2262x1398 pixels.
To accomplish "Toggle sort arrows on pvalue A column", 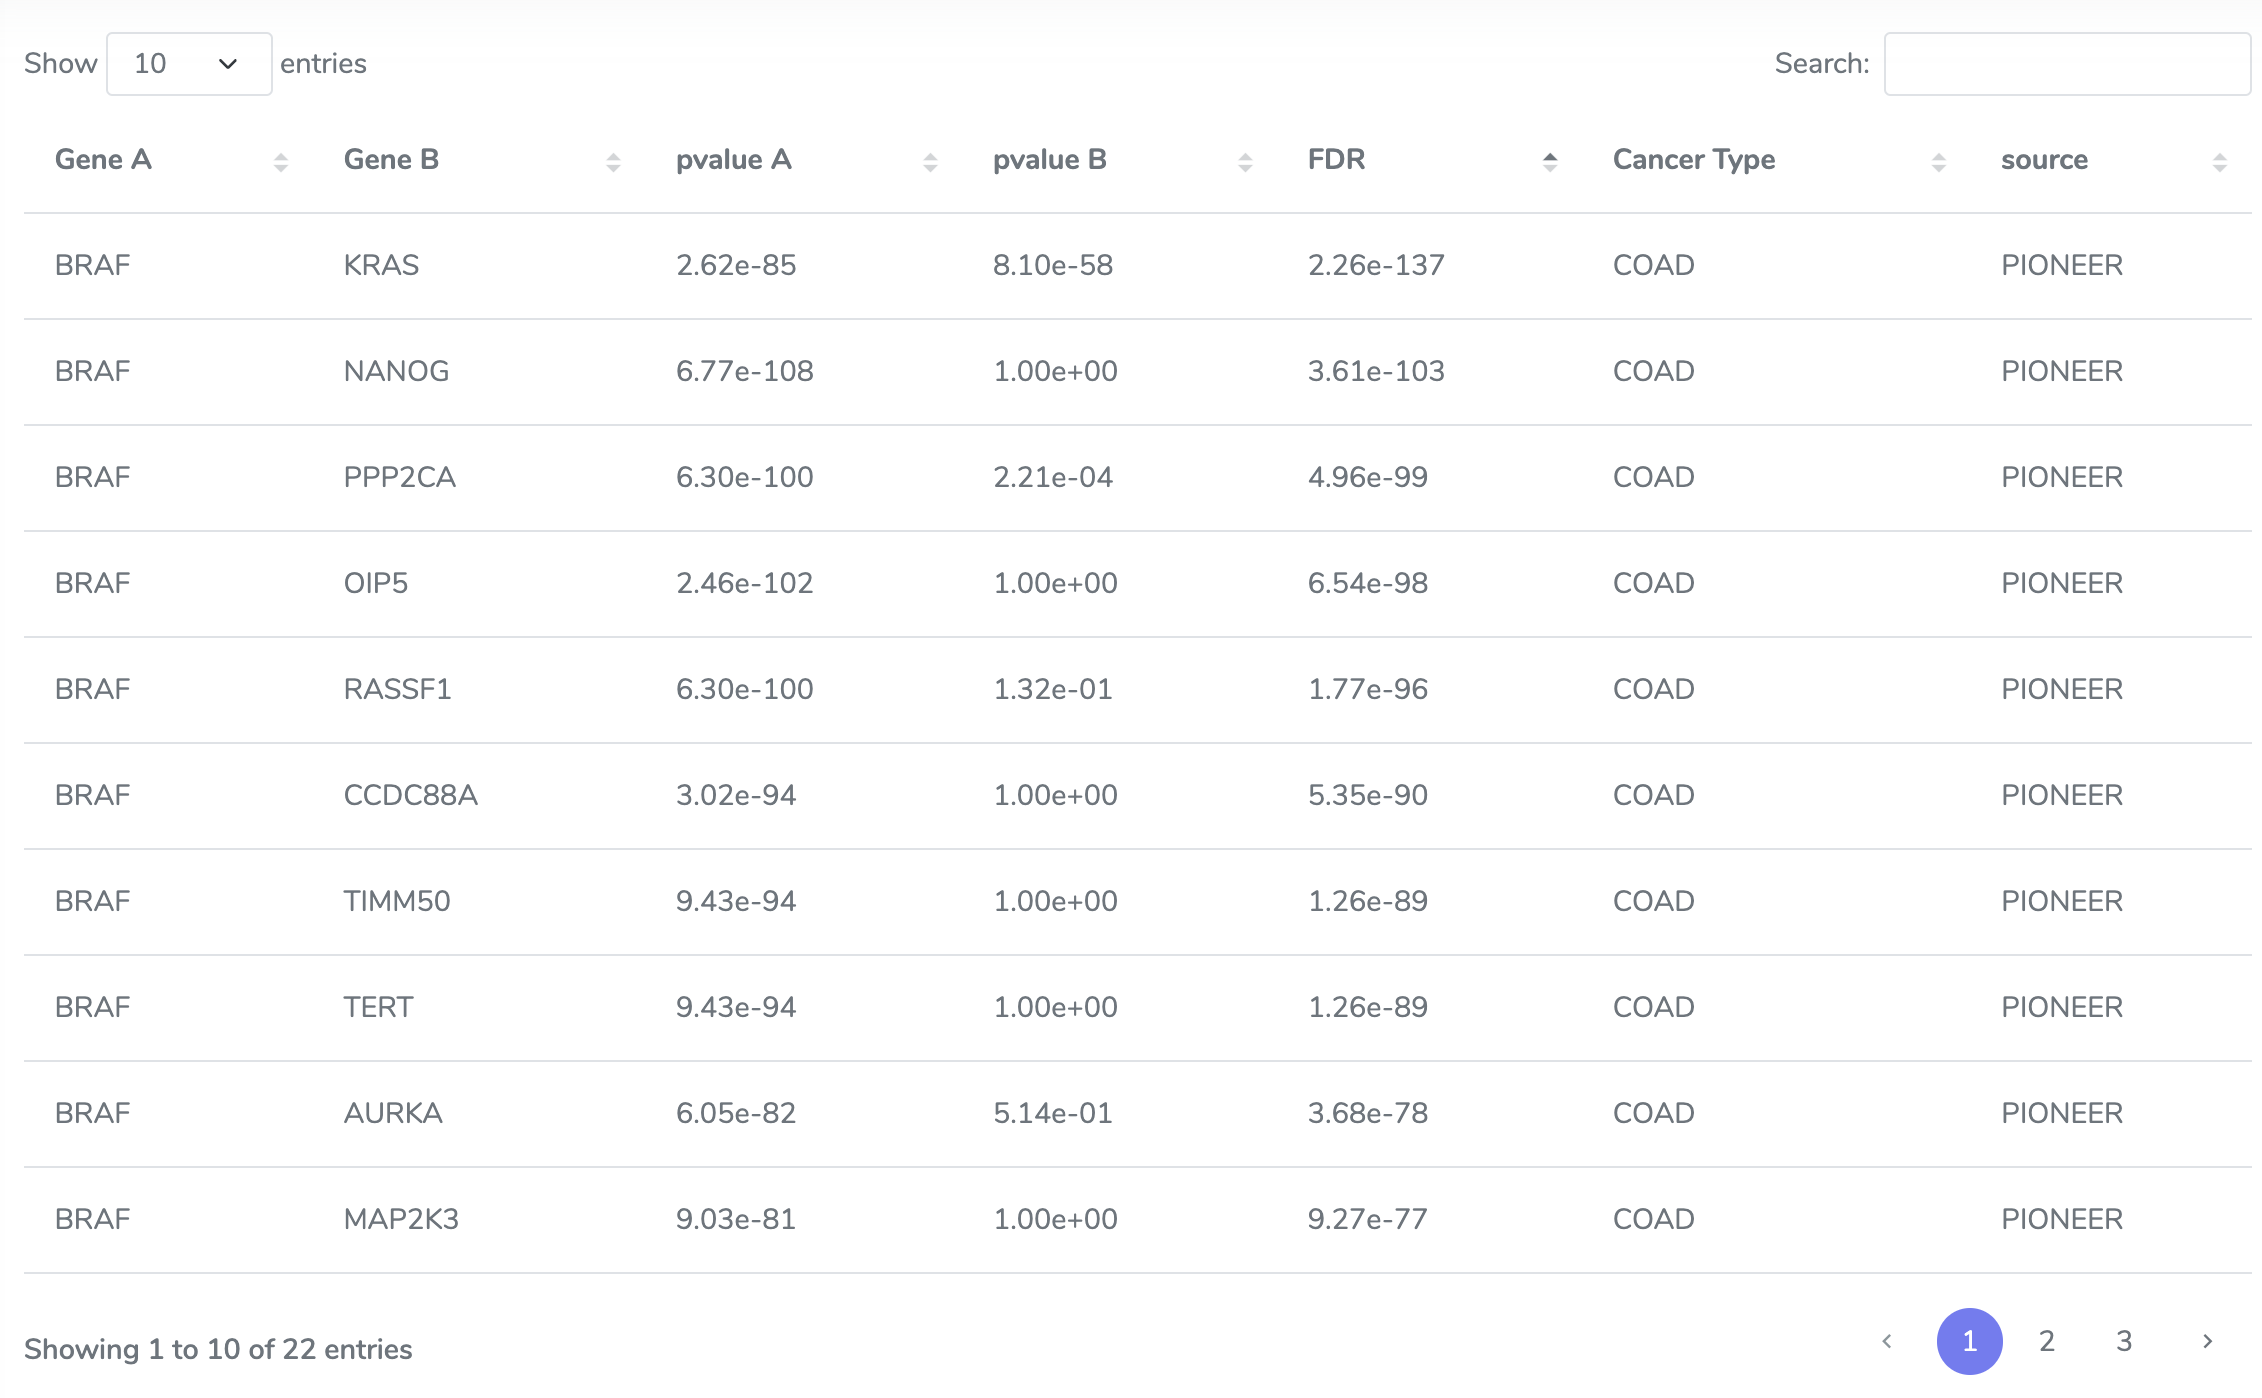I will [x=930, y=162].
